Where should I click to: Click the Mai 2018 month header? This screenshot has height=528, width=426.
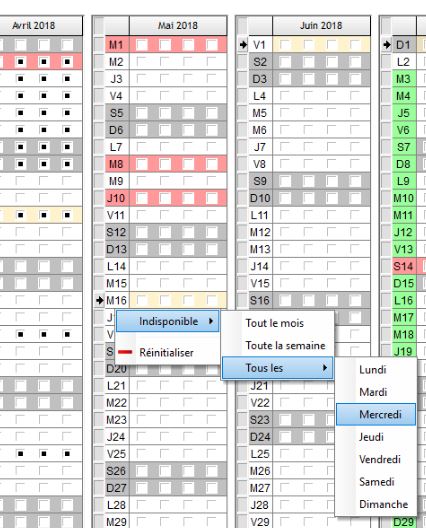point(178,26)
